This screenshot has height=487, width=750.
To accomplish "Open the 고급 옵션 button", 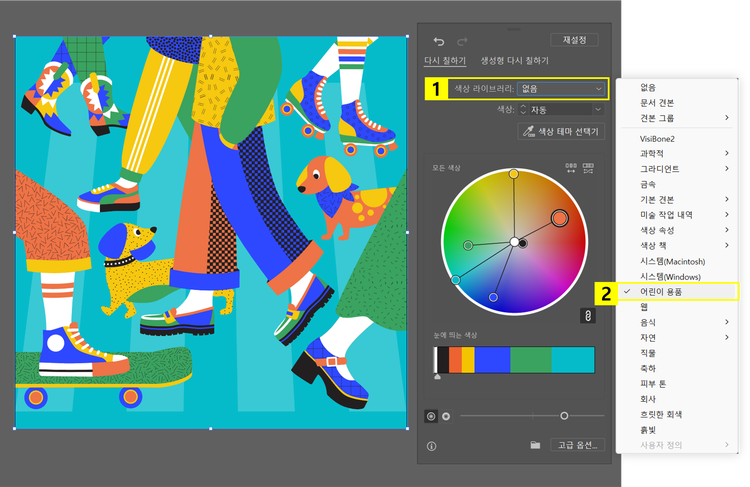I will tap(577, 445).
